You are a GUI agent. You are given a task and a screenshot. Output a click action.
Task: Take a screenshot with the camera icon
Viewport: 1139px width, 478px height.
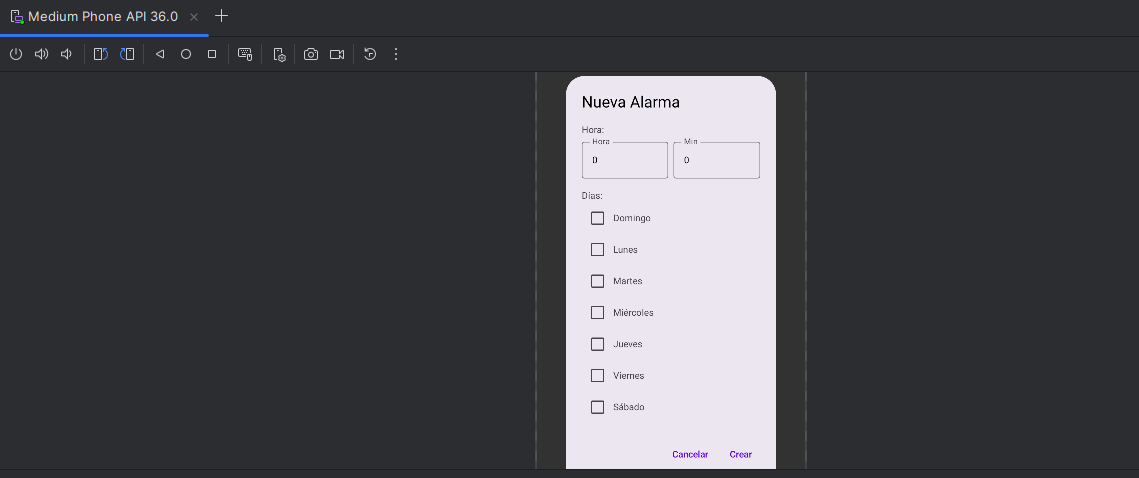pyautogui.click(x=311, y=54)
